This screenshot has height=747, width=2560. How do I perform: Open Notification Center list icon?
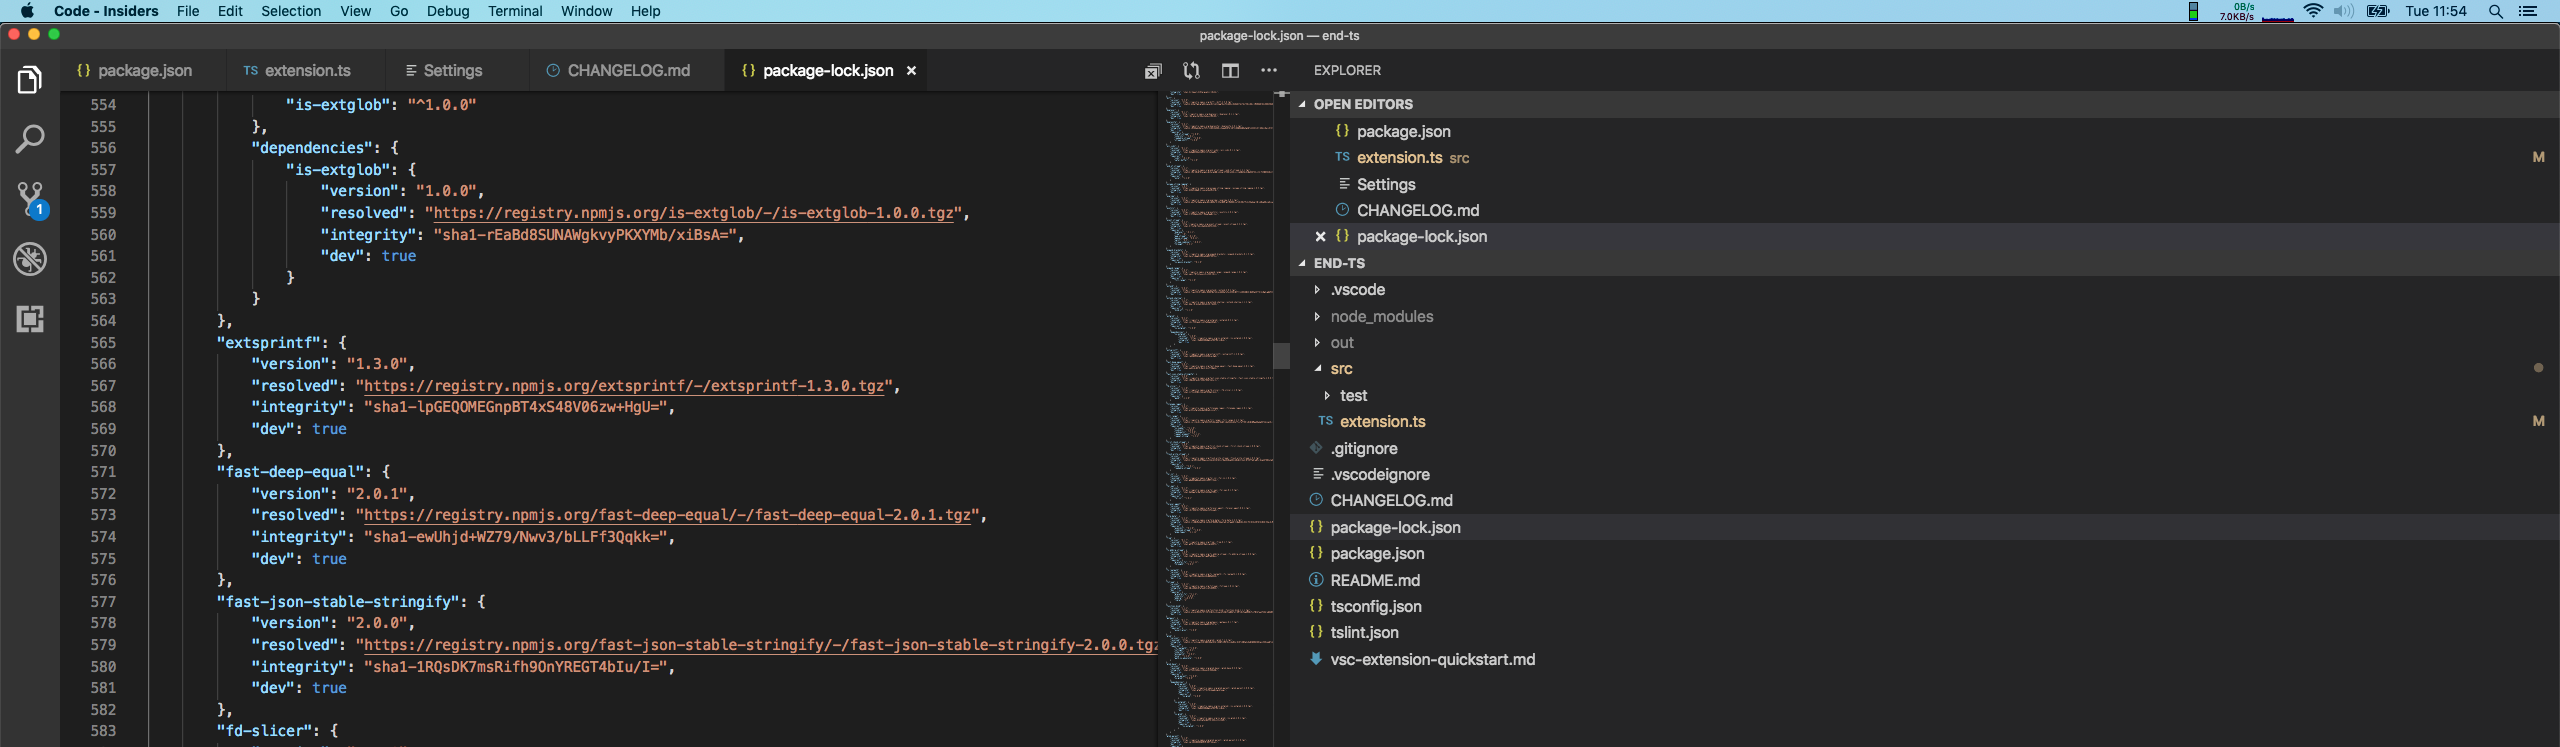[x=2528, y=11]
